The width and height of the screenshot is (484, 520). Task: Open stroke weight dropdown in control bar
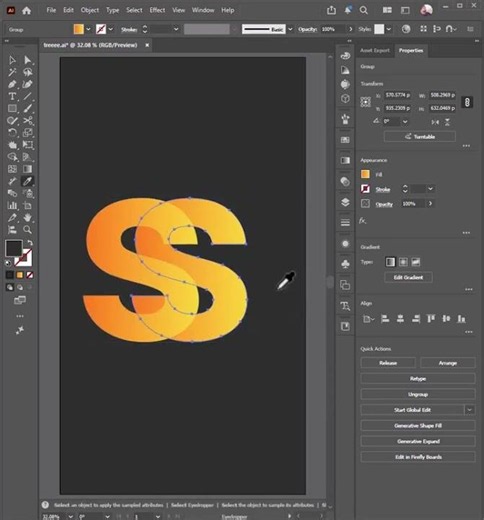(x=176, y=29)
